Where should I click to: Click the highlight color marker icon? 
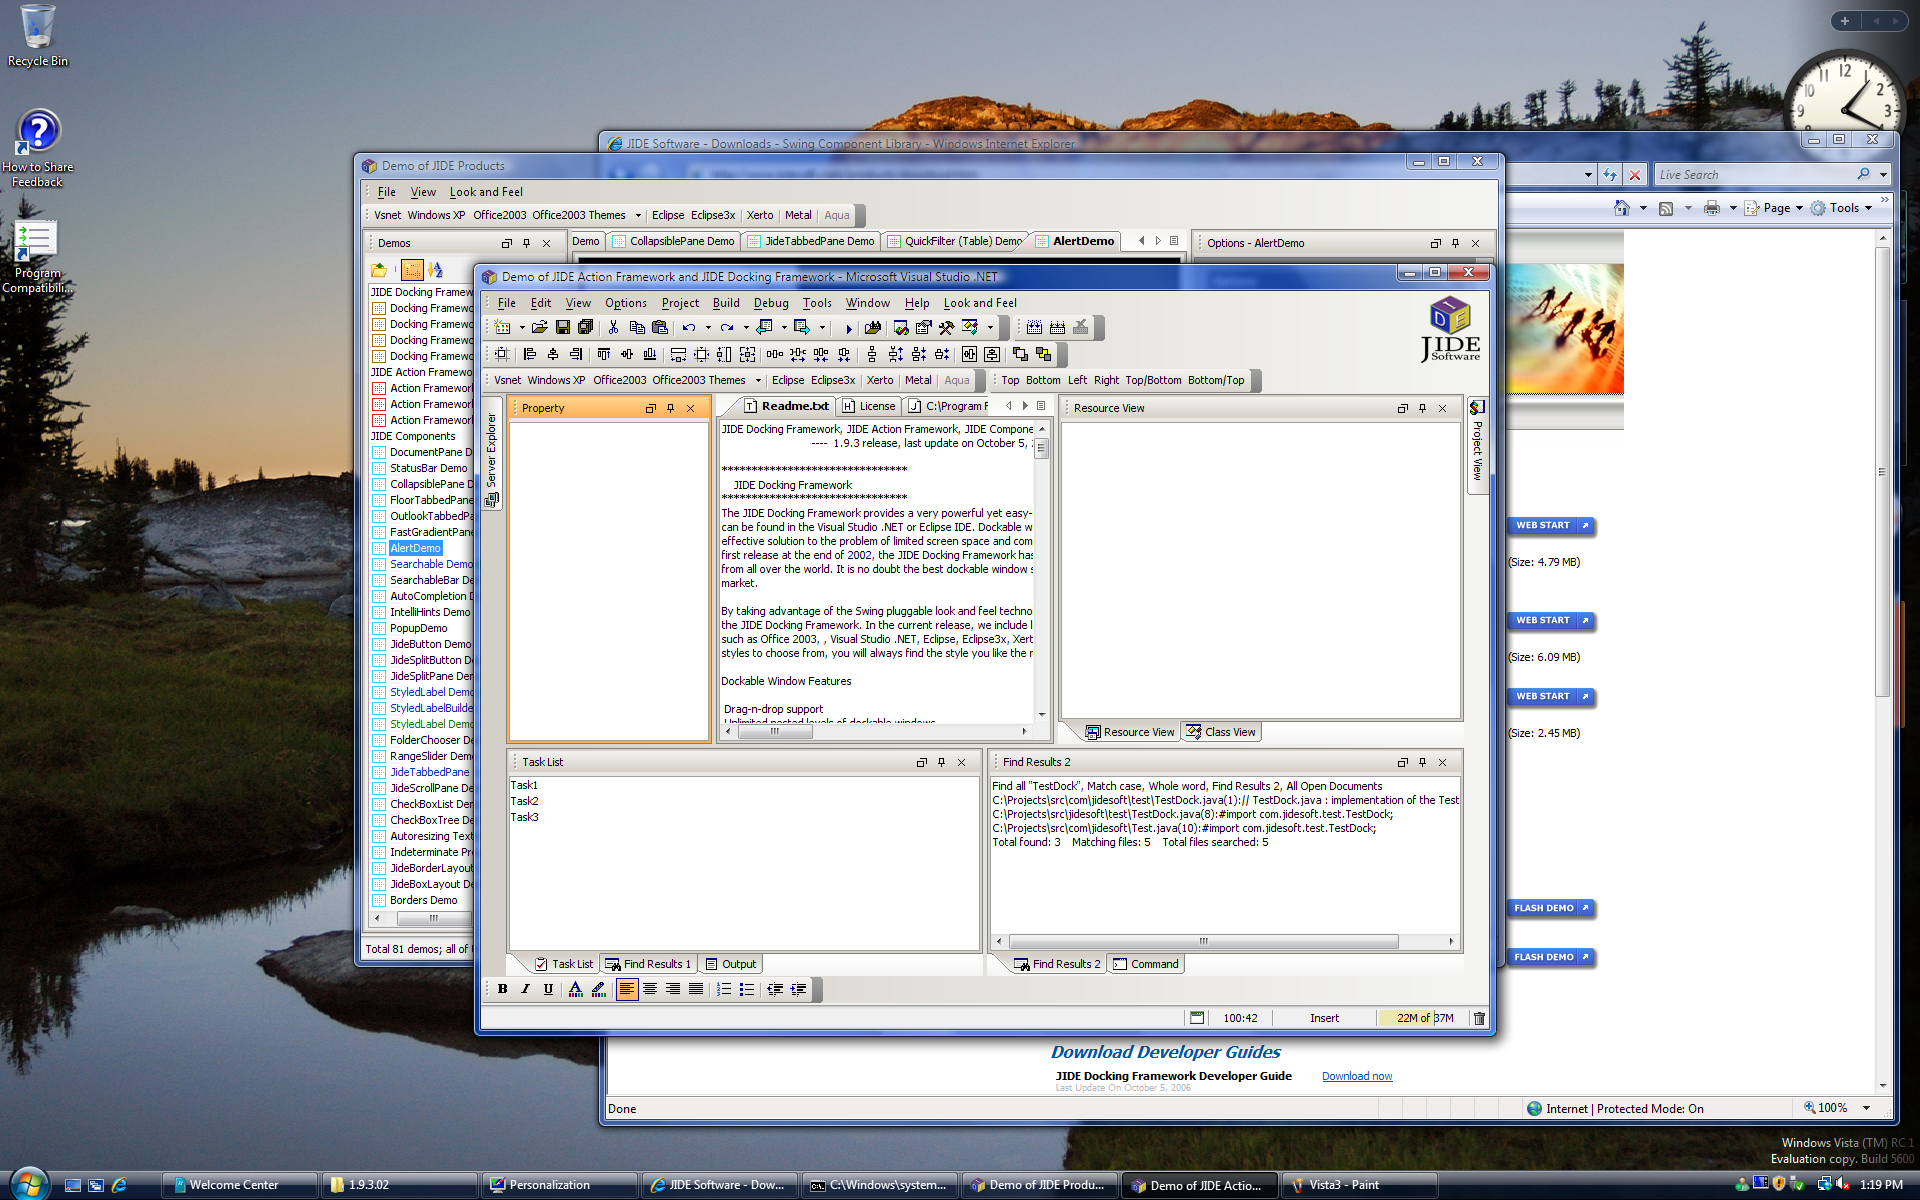[x=598, y=989]
